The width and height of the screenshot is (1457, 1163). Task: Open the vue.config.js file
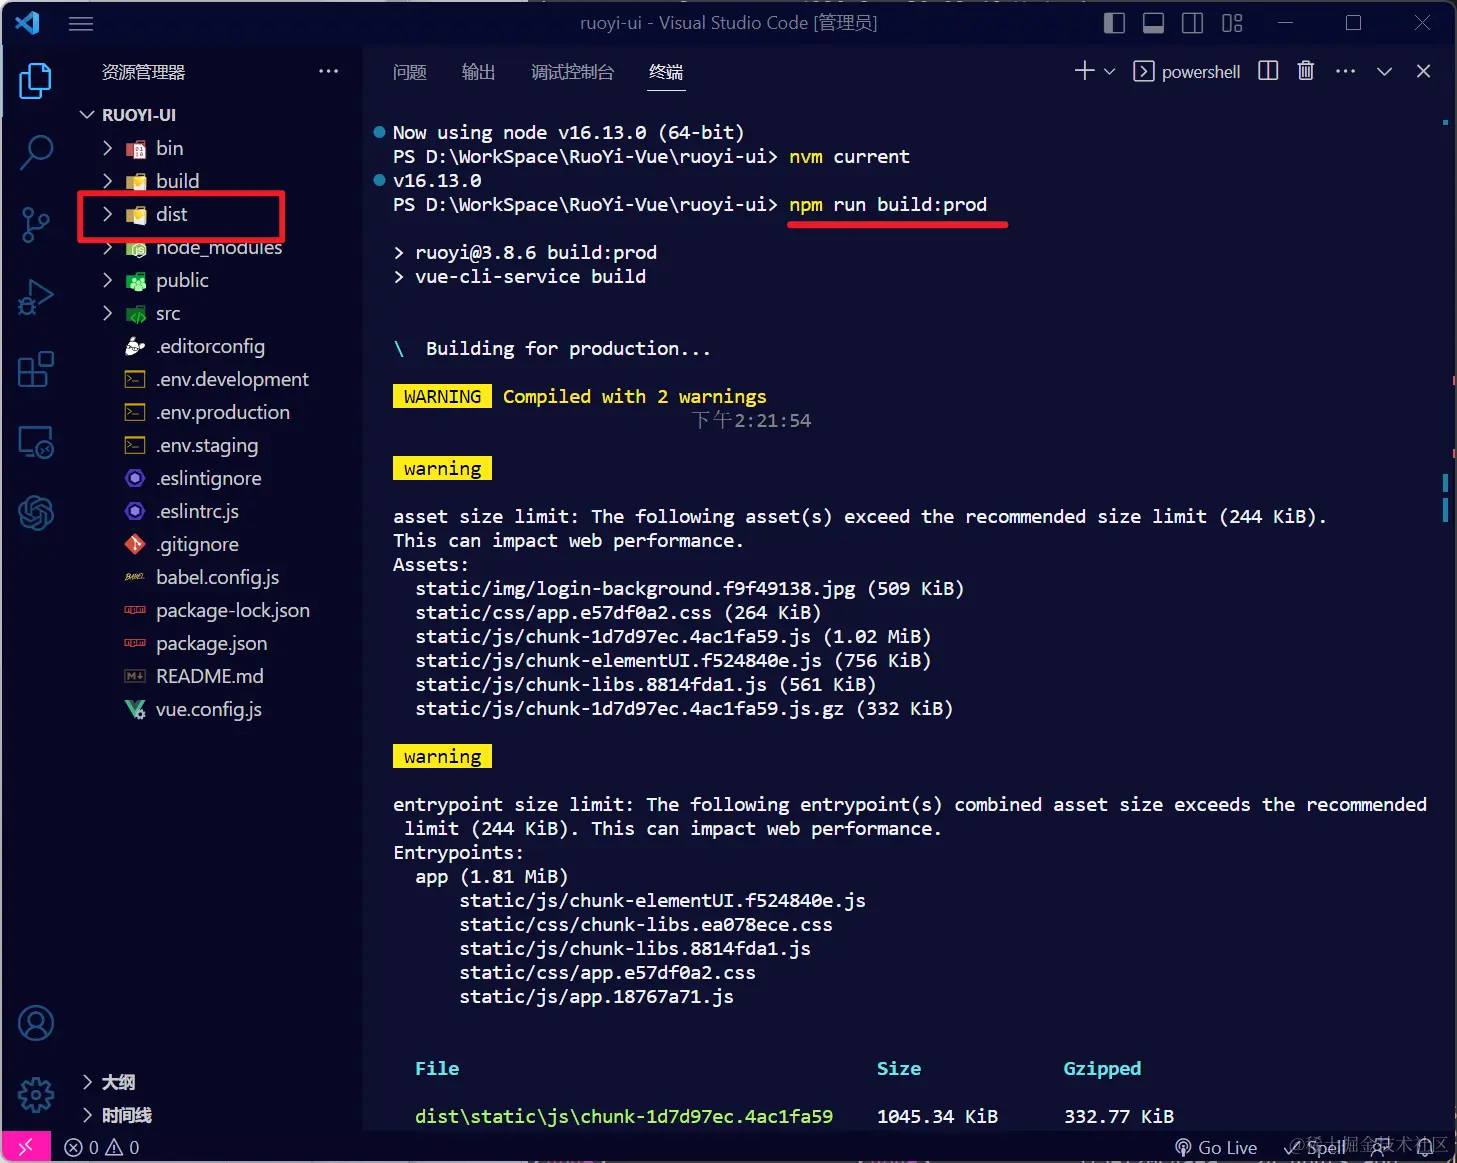(x=209, y=709)
